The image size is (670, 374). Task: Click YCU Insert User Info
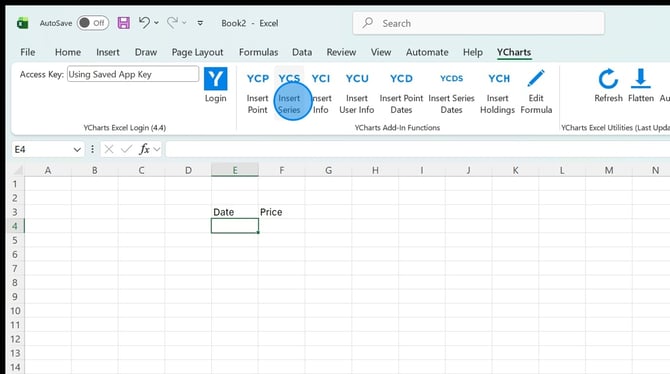pos(357,93)
